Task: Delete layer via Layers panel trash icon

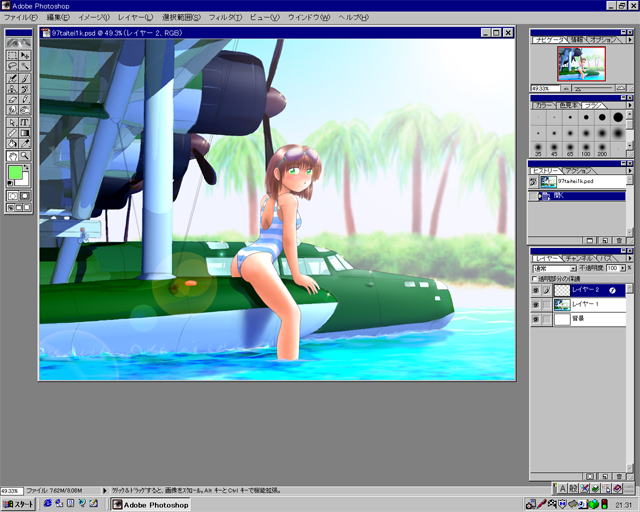Action: 619,476
